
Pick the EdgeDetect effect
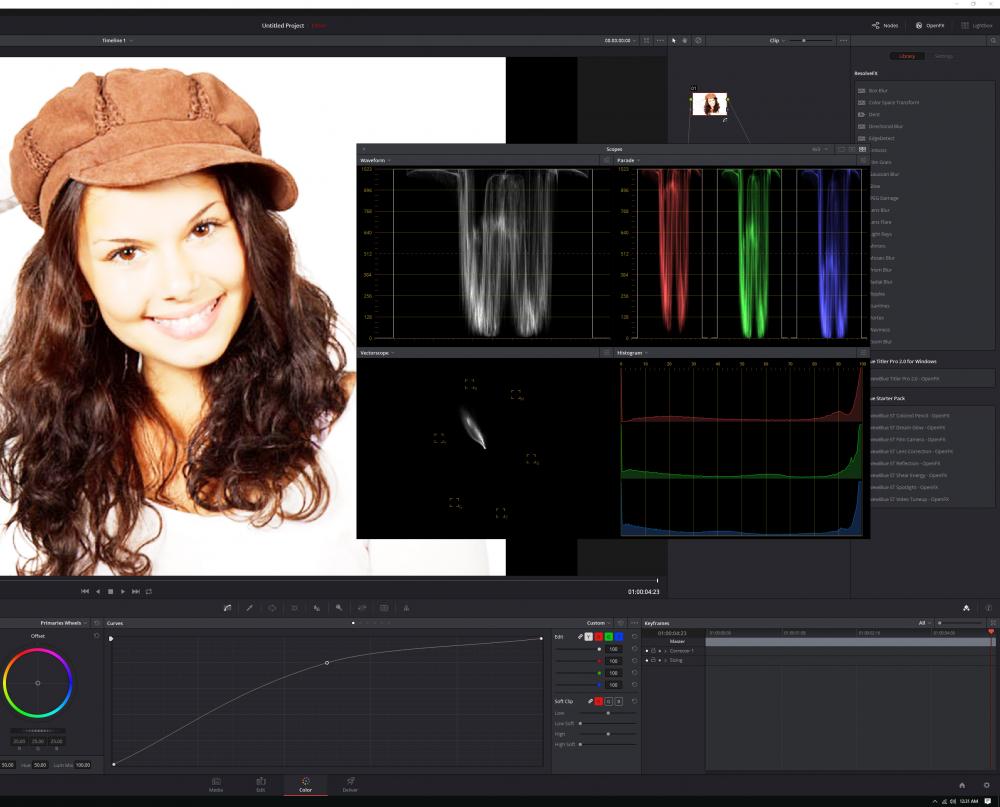click(881, 138)
